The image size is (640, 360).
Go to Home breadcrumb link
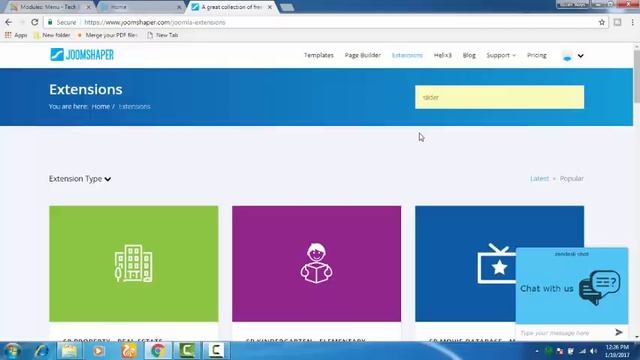click(x=100, y=107)
